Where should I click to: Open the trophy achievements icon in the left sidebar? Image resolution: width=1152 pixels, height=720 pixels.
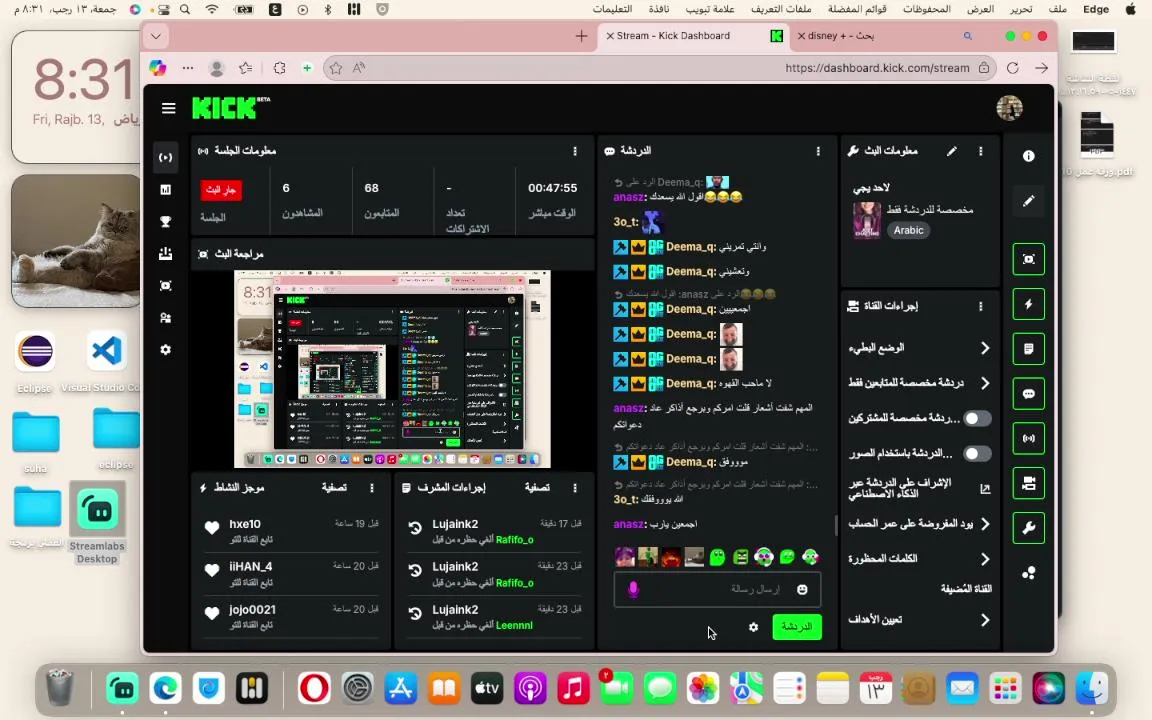pos(165,221)
